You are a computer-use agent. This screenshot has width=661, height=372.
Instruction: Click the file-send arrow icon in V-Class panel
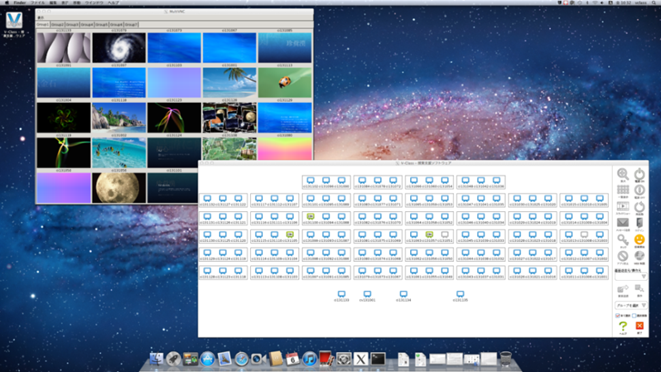[623, 289]
